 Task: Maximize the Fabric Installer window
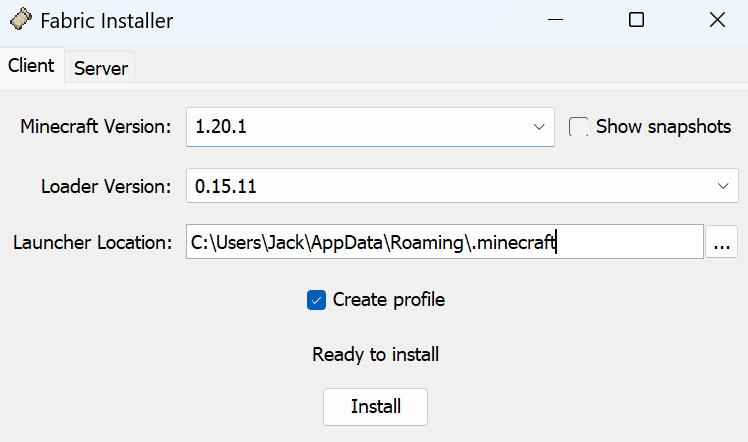636,20
